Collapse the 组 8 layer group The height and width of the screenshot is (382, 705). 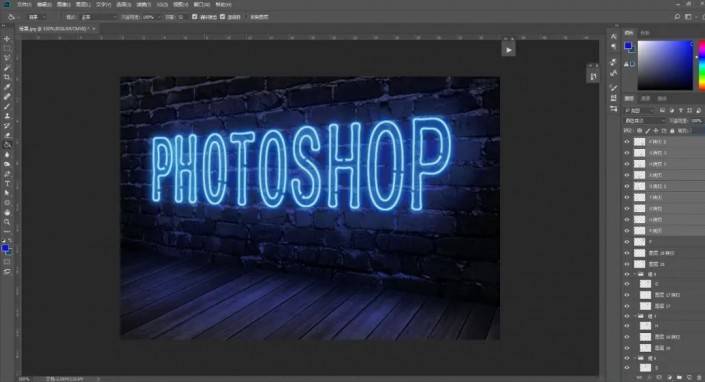pos(635,274)
